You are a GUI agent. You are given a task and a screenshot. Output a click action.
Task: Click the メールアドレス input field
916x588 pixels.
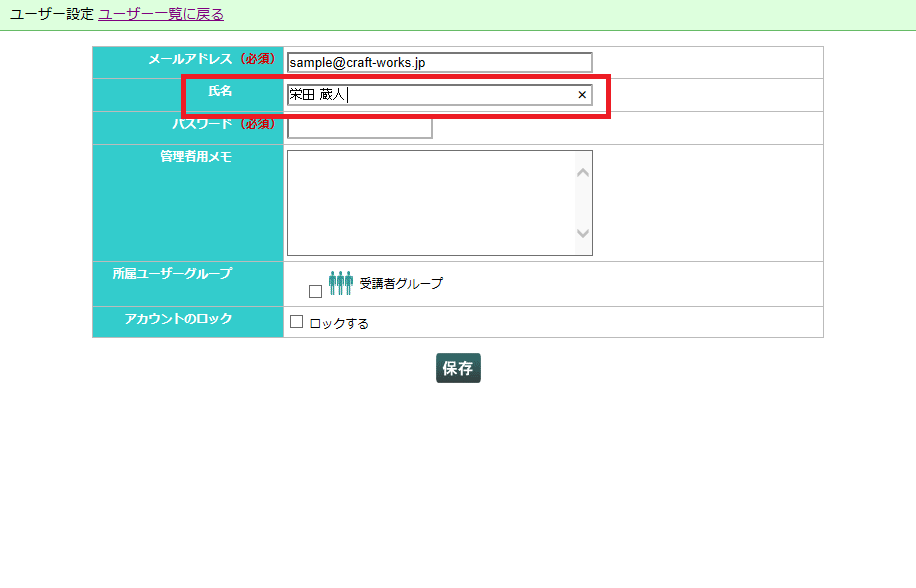click(x=440, y=62)
